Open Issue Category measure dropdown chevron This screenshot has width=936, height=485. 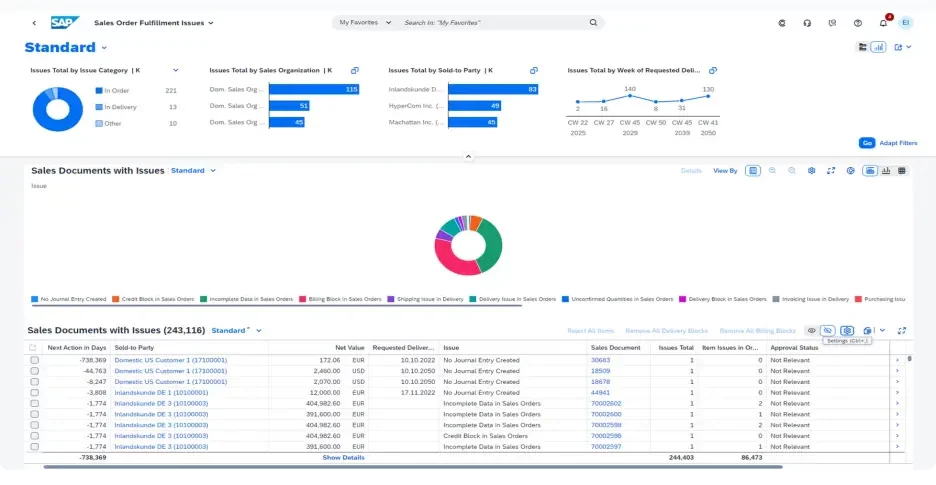(x=176, y=70)
